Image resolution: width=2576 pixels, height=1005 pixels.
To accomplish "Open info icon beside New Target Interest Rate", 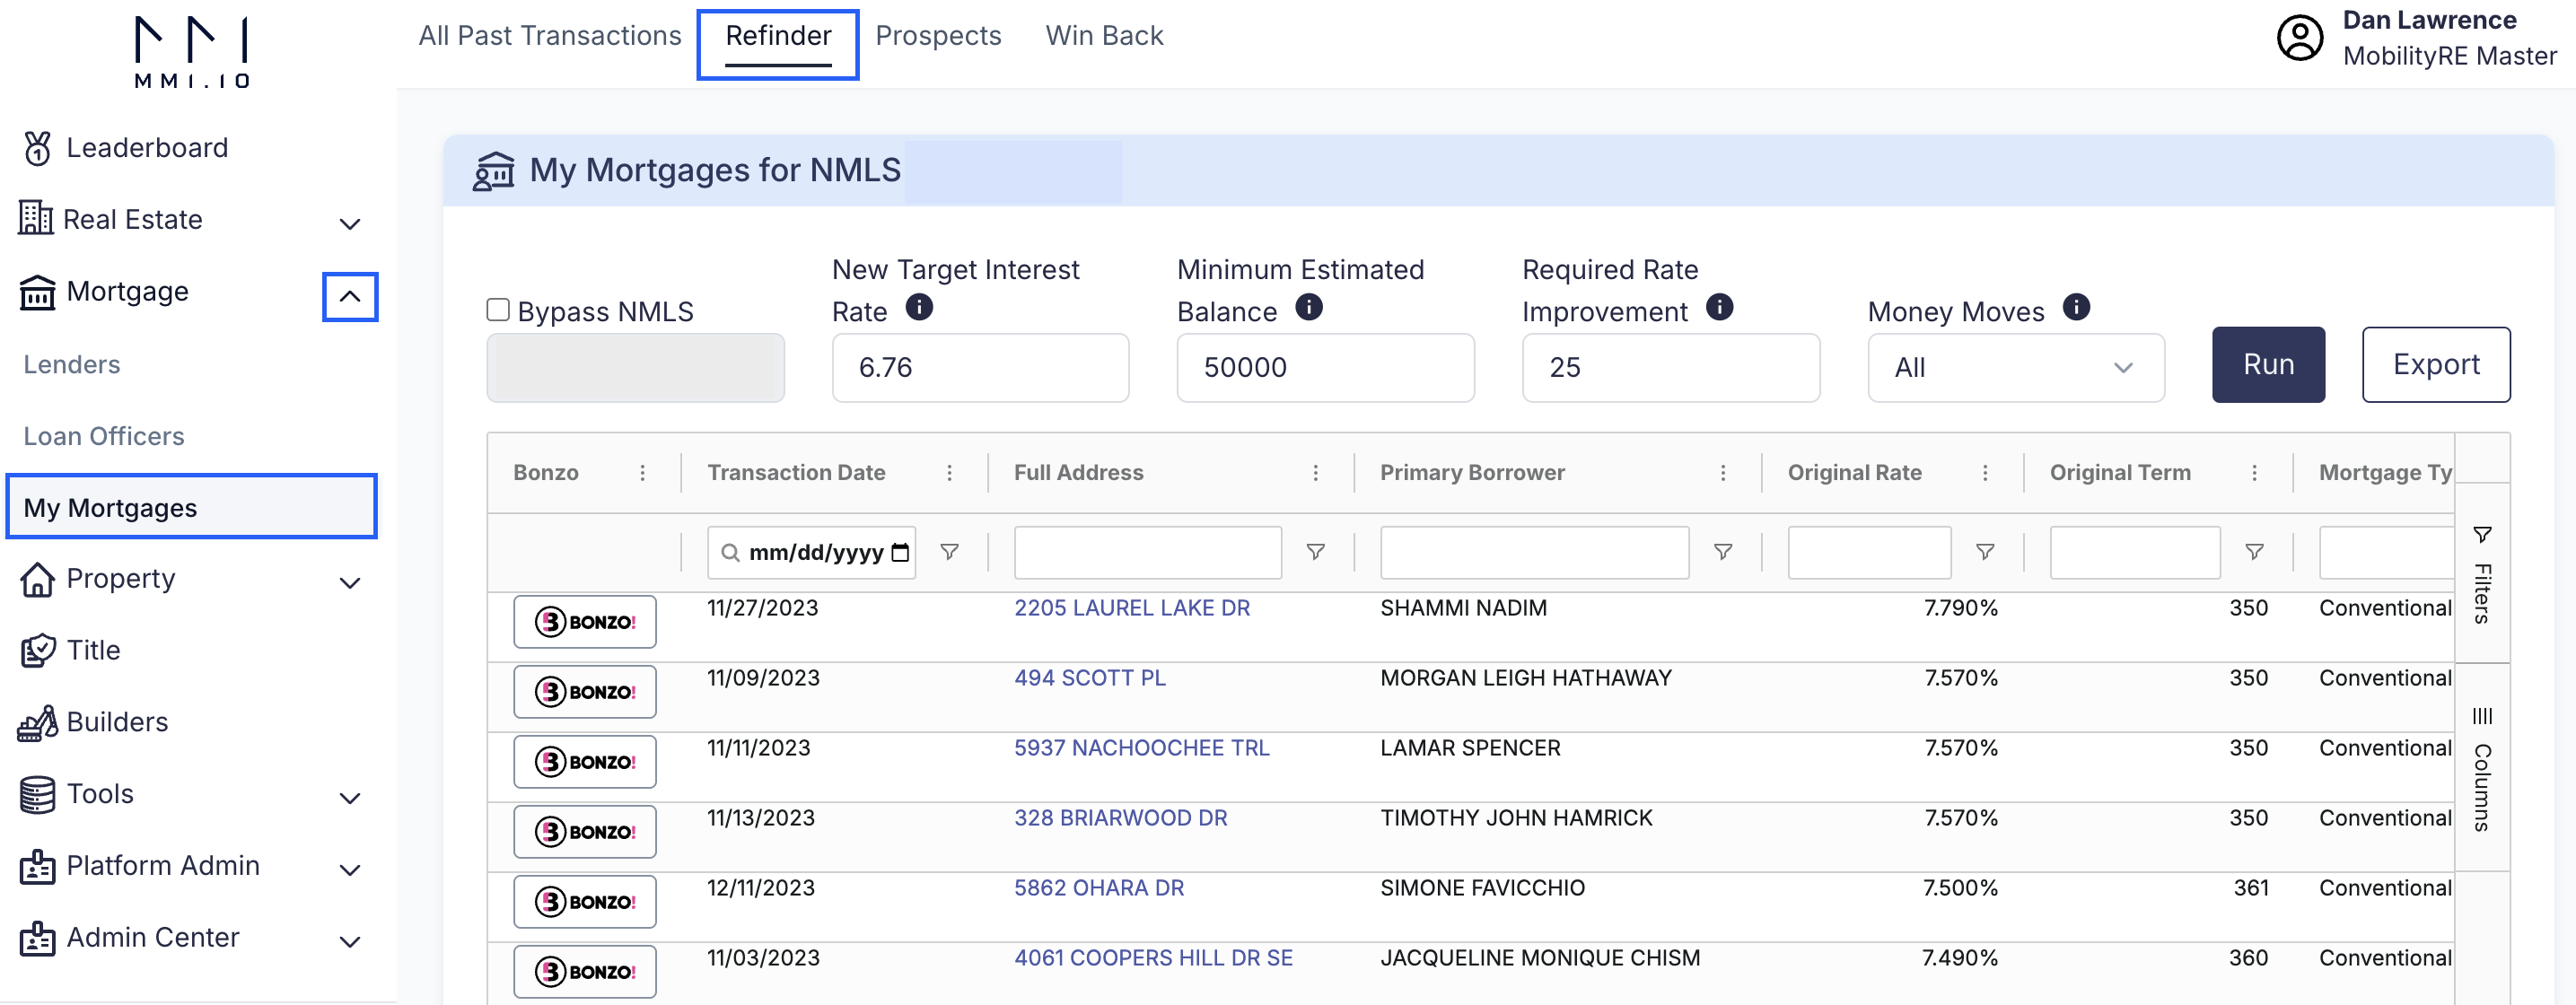I will point(919,307).
